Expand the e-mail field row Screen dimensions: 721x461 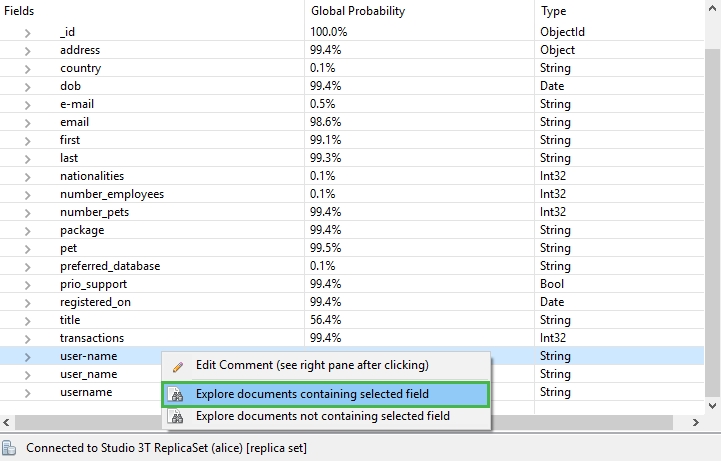[28, 105]
